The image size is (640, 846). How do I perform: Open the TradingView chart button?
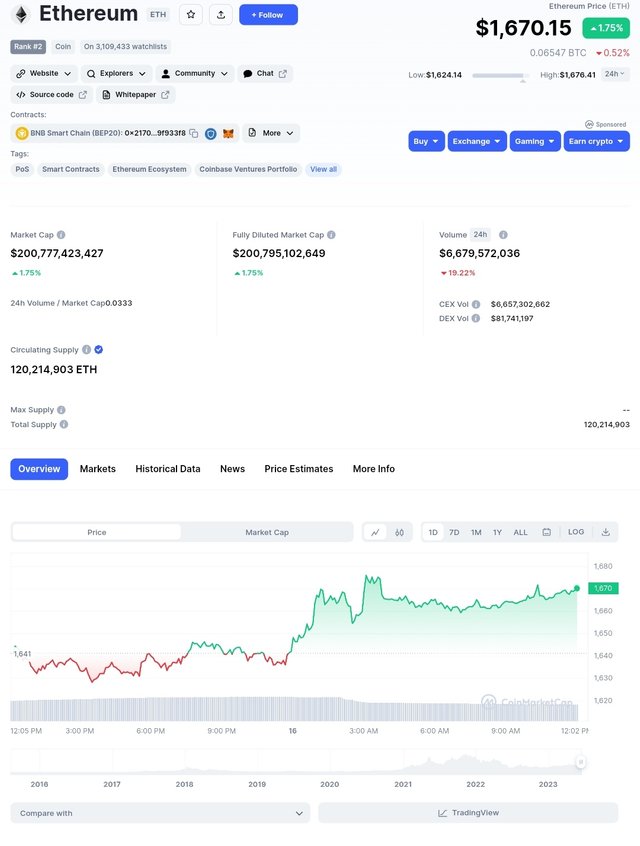coord(468,813)
